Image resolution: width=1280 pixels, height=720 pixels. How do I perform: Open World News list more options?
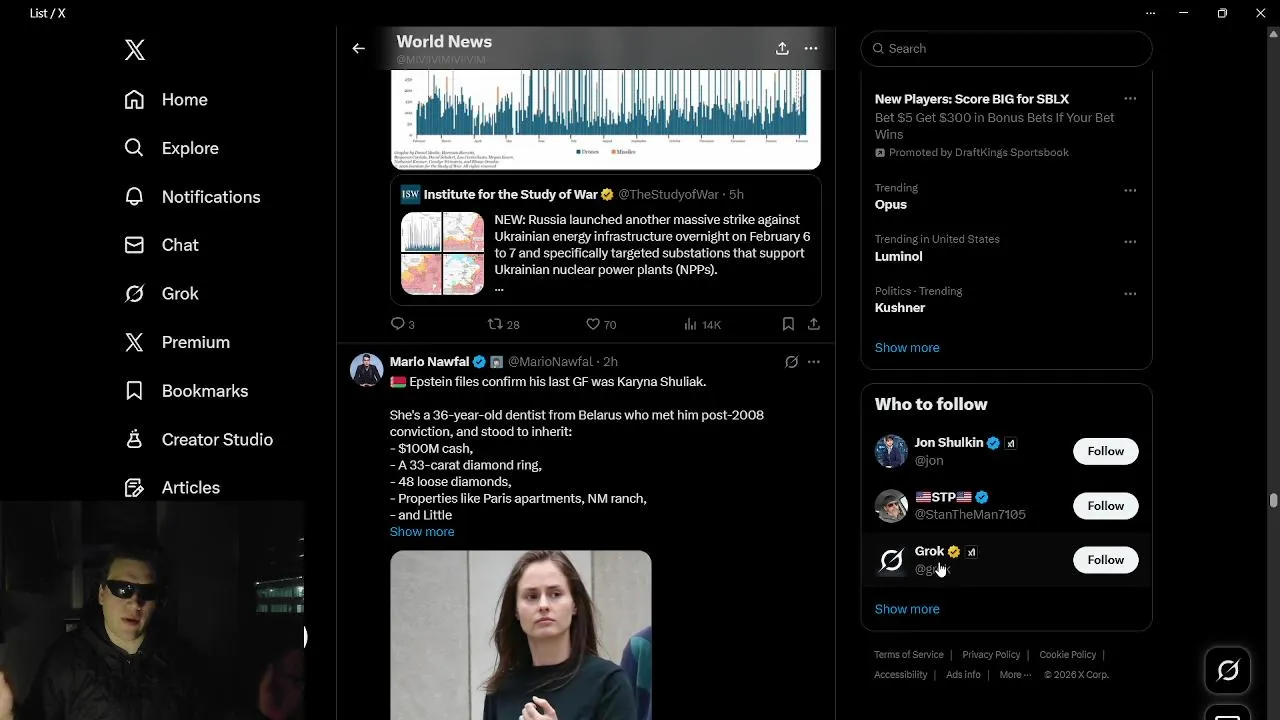coord(811,48)
